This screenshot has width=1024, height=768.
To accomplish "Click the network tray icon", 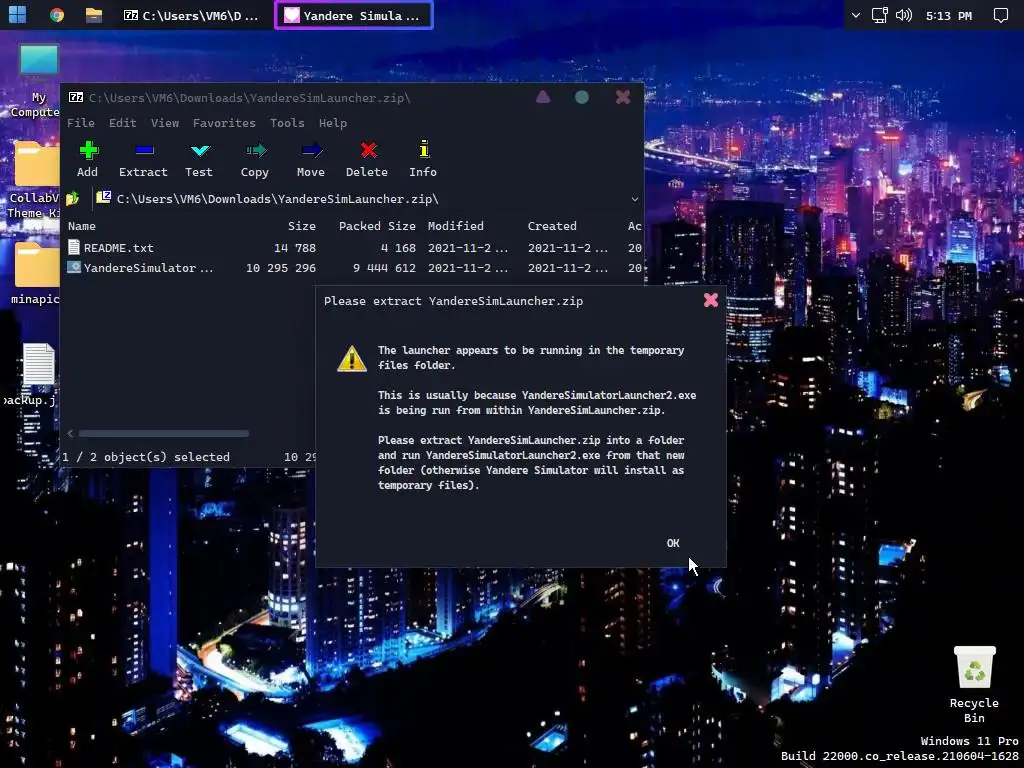I will (x=880, y=15).
